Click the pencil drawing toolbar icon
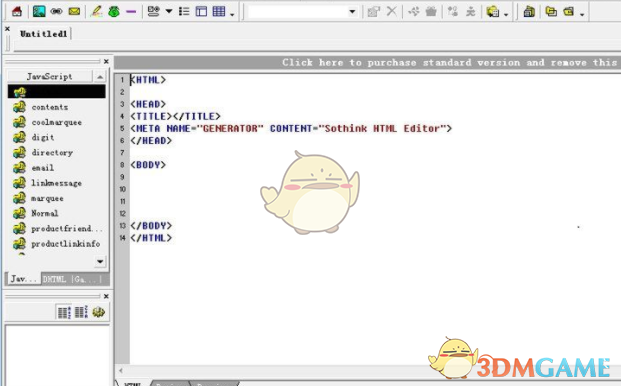Viewport: 621px width, 386px height. (96, 11)
